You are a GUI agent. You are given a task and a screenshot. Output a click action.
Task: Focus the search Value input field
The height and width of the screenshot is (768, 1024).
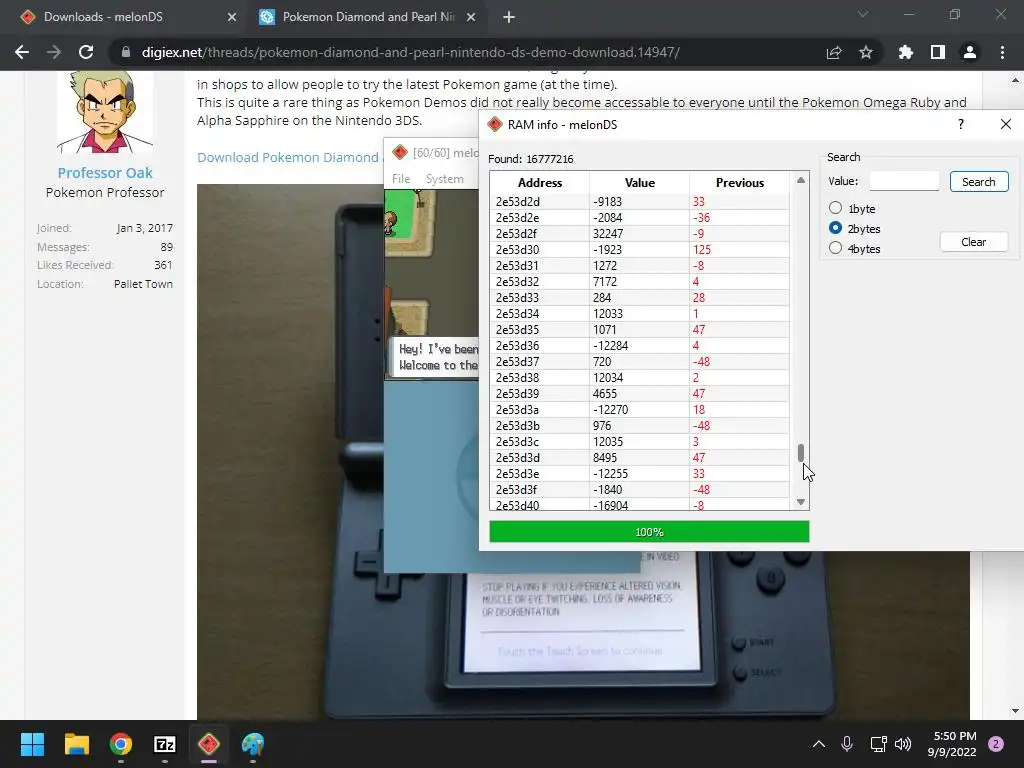[x=904, y=182]
